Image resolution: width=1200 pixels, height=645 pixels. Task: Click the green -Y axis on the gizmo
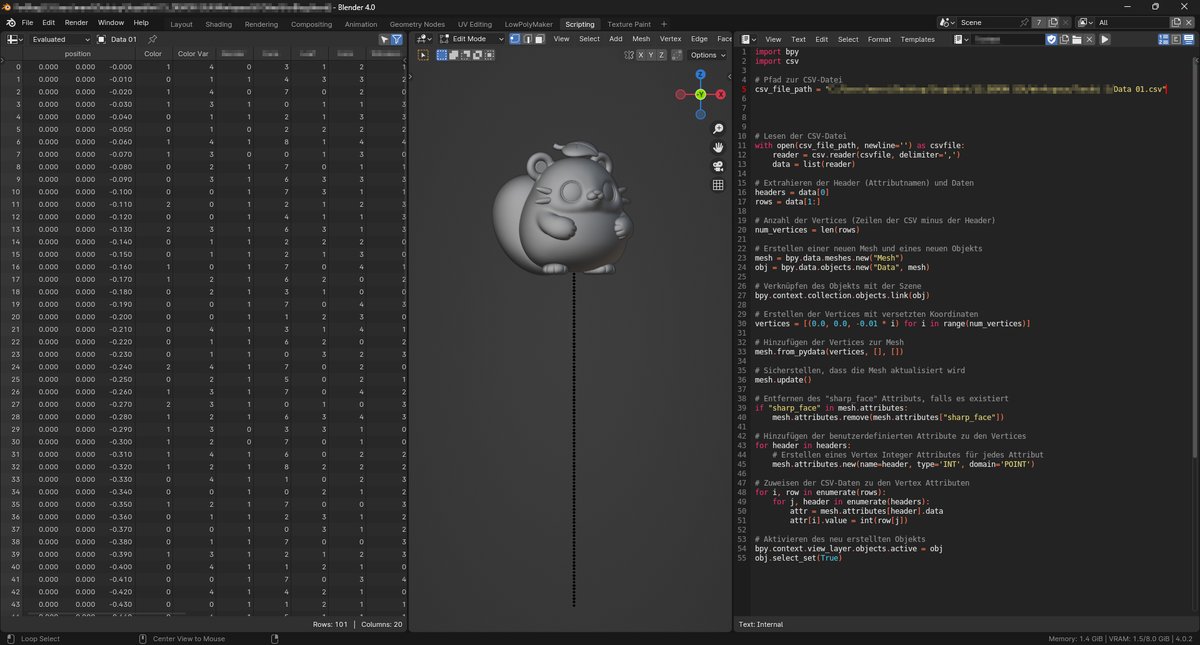coord(700,94)
